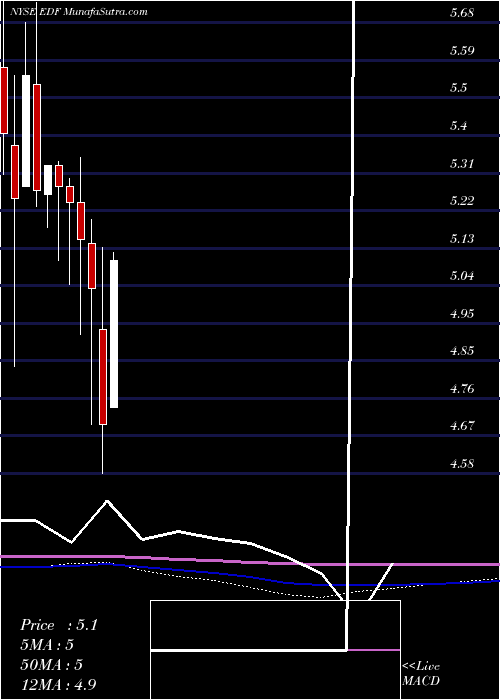Click the 12MA : 4.9 readout

coord(59,684)
